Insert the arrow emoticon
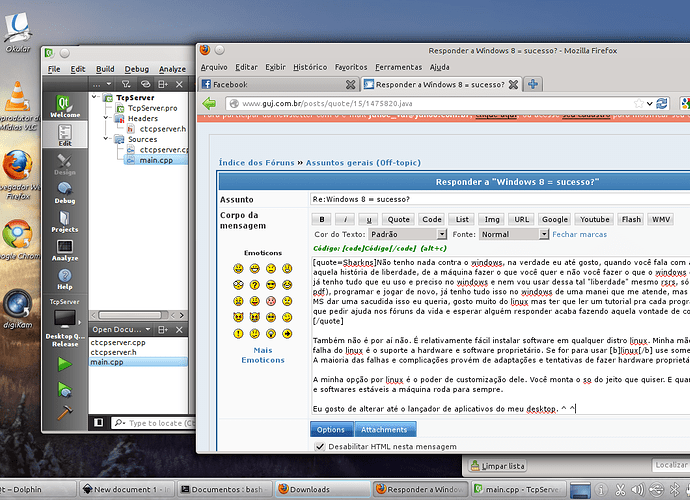This screenshot has width=690, height=500. pos(287,334)
